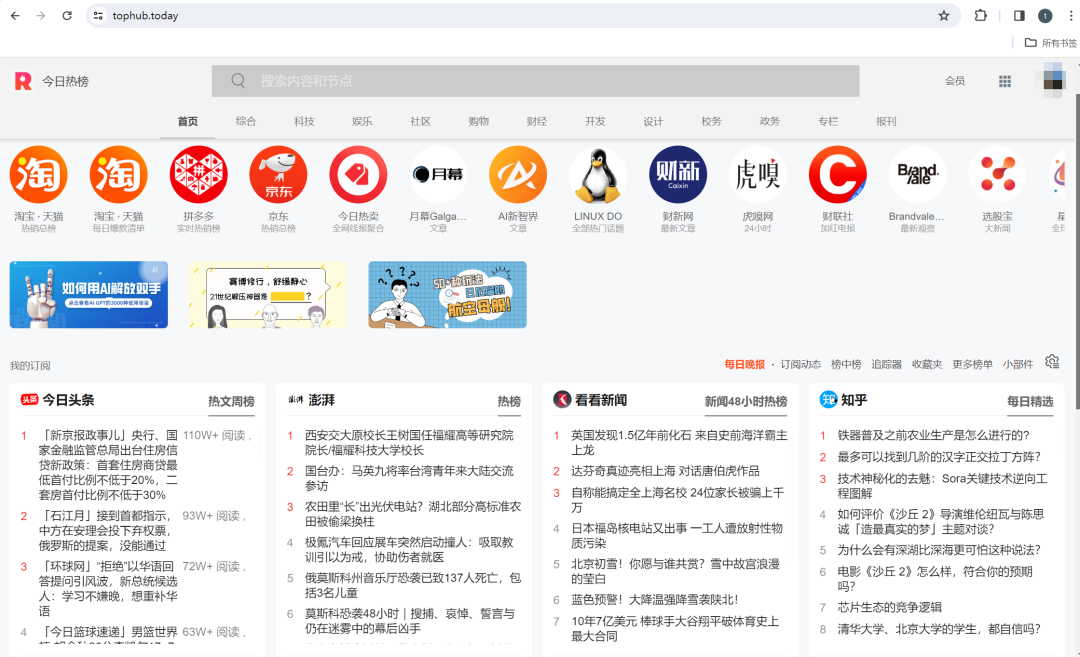Open the 虎嗅网 icon

point(758,175)
